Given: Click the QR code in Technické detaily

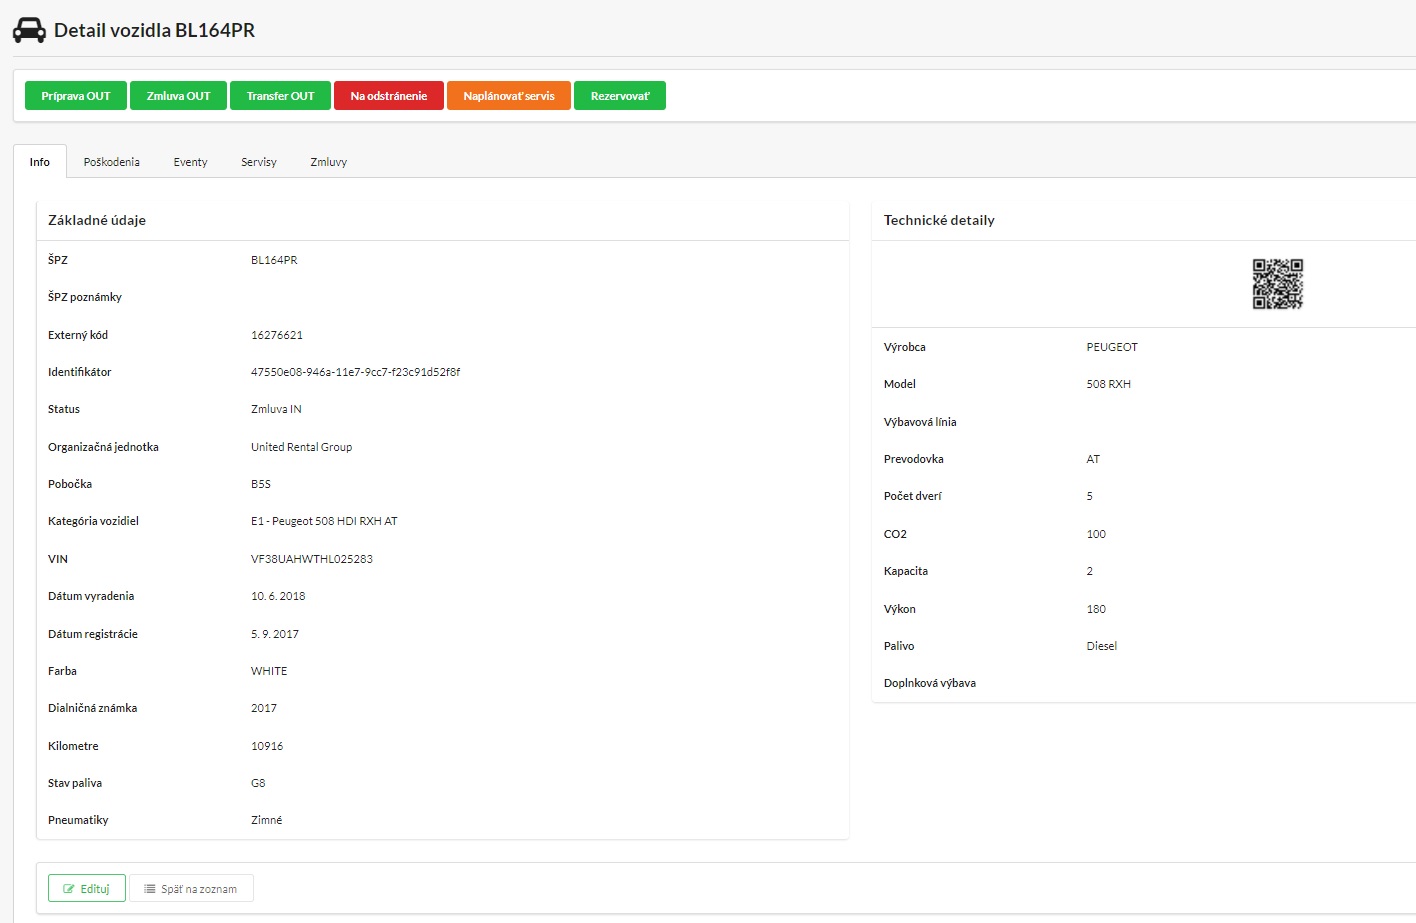Looking at the screenshot, I should (1277, 284).
